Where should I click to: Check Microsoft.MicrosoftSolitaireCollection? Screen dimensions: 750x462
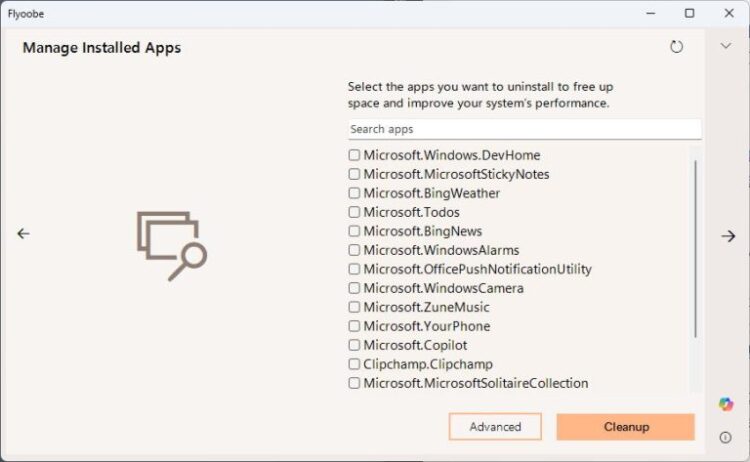point(355,383)
